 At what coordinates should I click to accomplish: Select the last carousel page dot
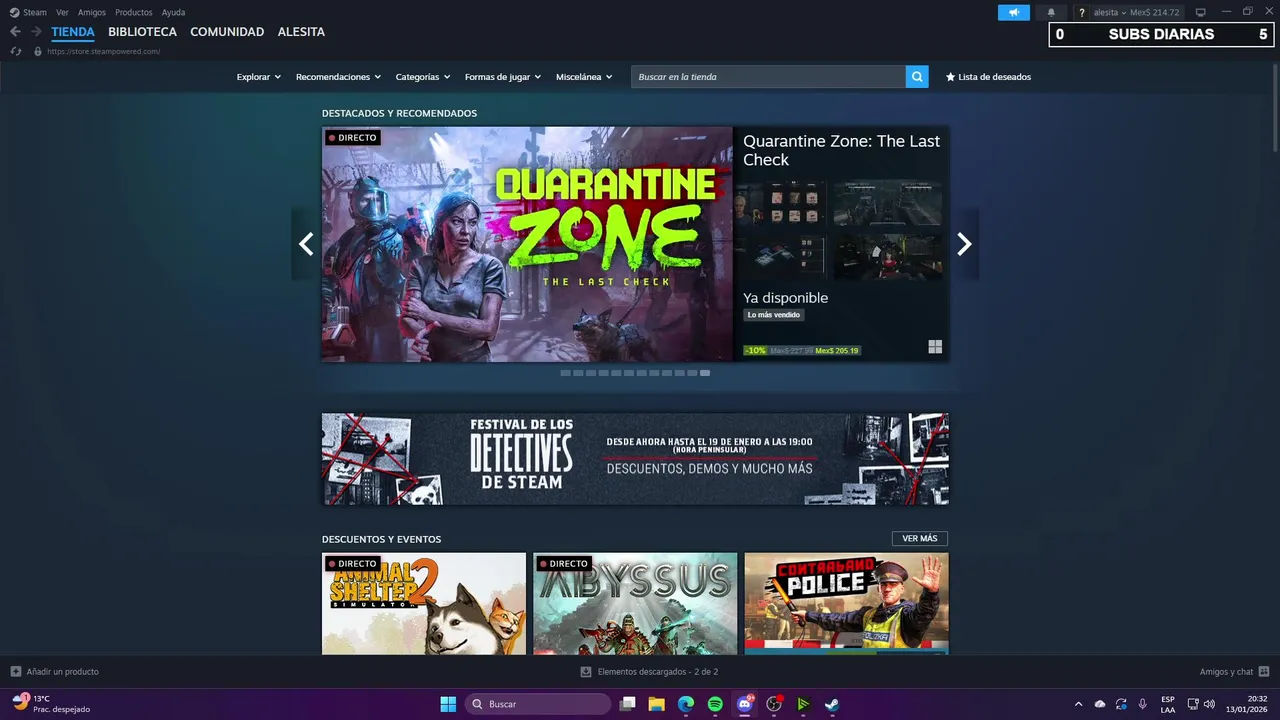pos(705,373)
